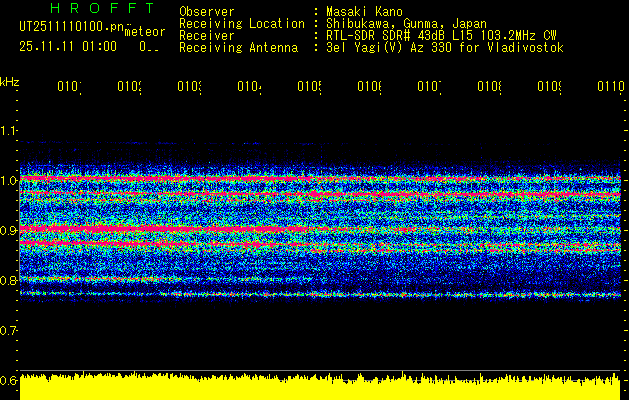Click the Receiving Antenna label

[x=239, y=48]
